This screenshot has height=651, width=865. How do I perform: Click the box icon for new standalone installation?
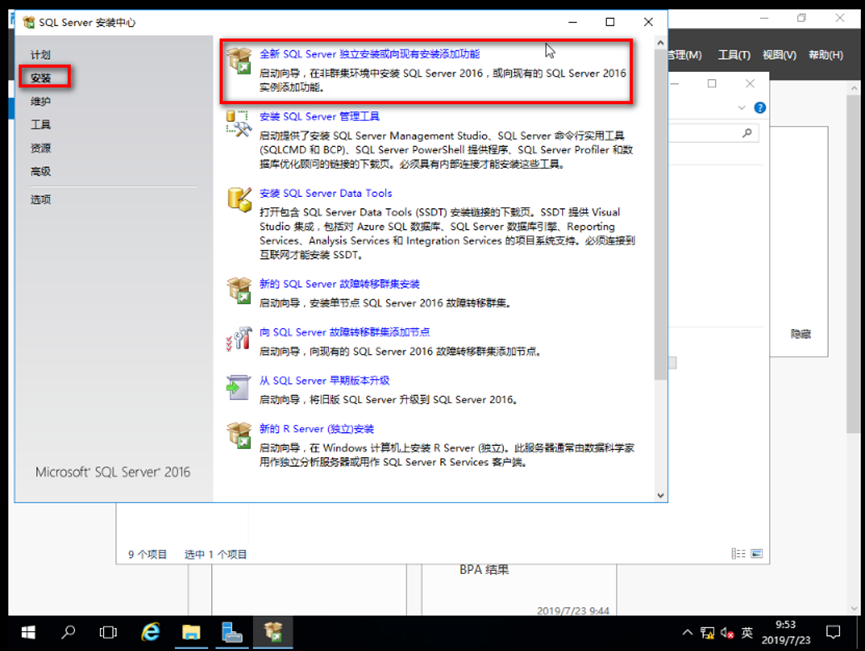(239, 61)
